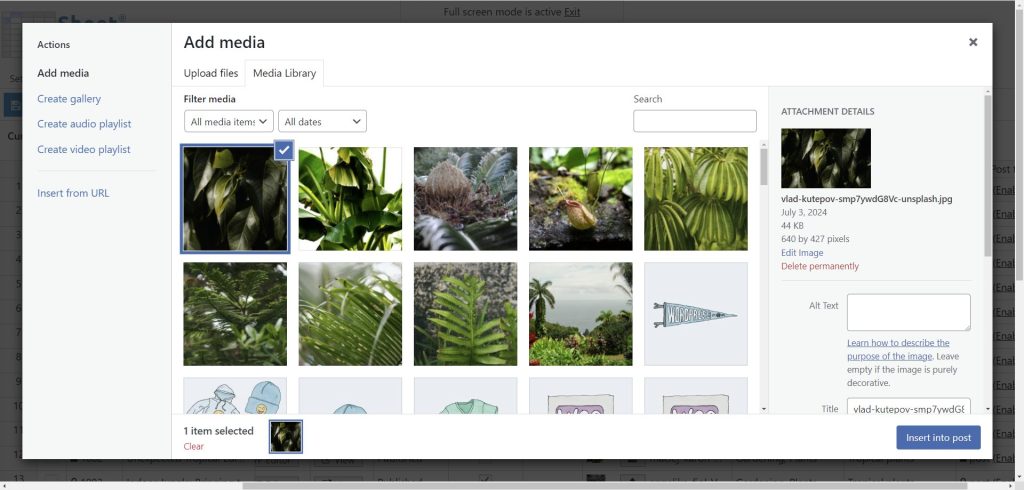The height and width of the screenshot is (490, 1024).
Task: Select the striped green leaves thumbnail
Action: point(695,199)
